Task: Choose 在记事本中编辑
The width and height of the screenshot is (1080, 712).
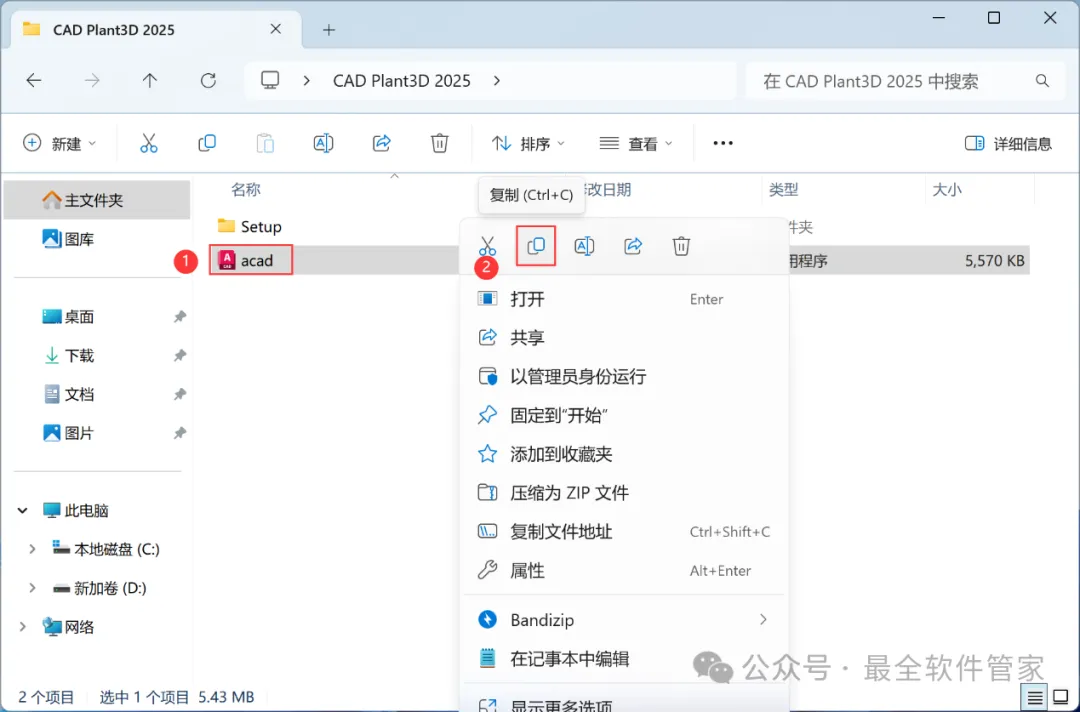Action: coord(624,659)
